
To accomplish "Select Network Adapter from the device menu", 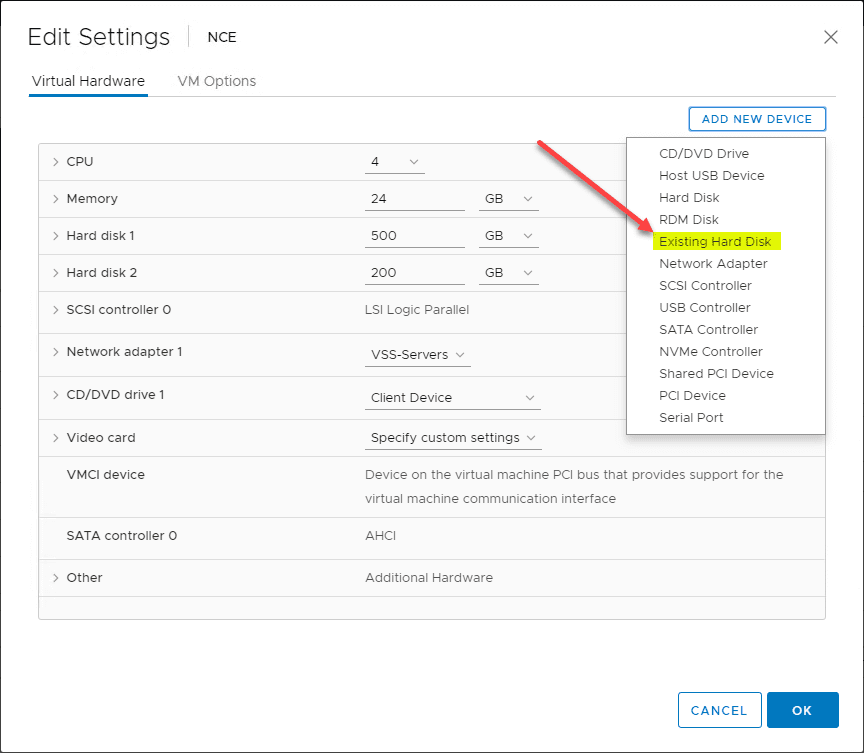I will (x=713, y=264).
